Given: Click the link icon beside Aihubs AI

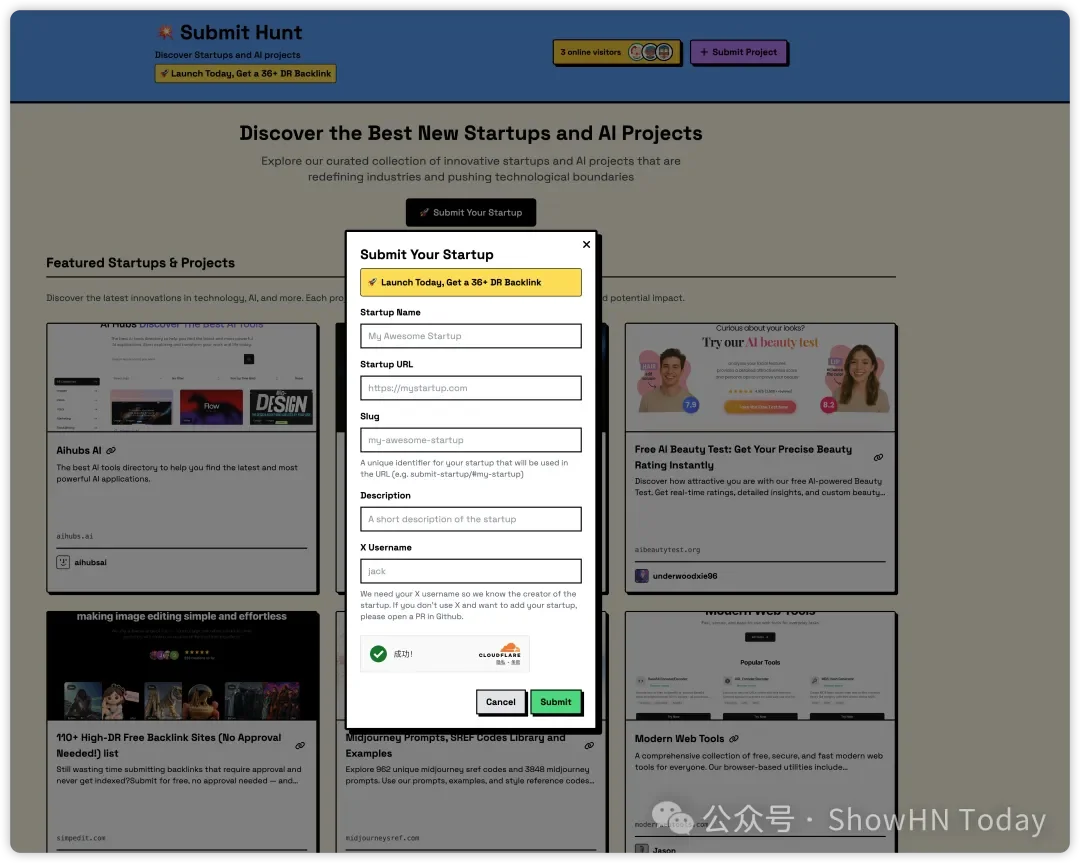Looking at the screenshot, I should click(x=111, y=451).
